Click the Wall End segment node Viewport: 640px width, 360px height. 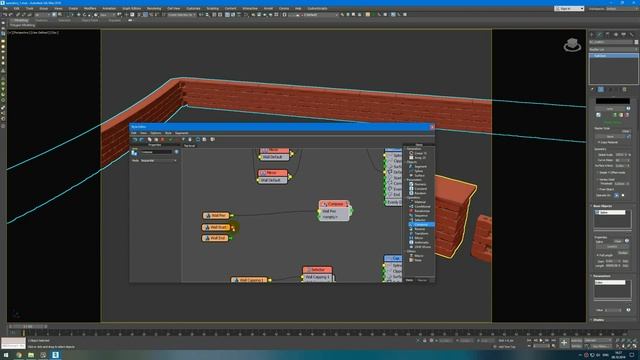pyautogui.click(x=216, y=238)
